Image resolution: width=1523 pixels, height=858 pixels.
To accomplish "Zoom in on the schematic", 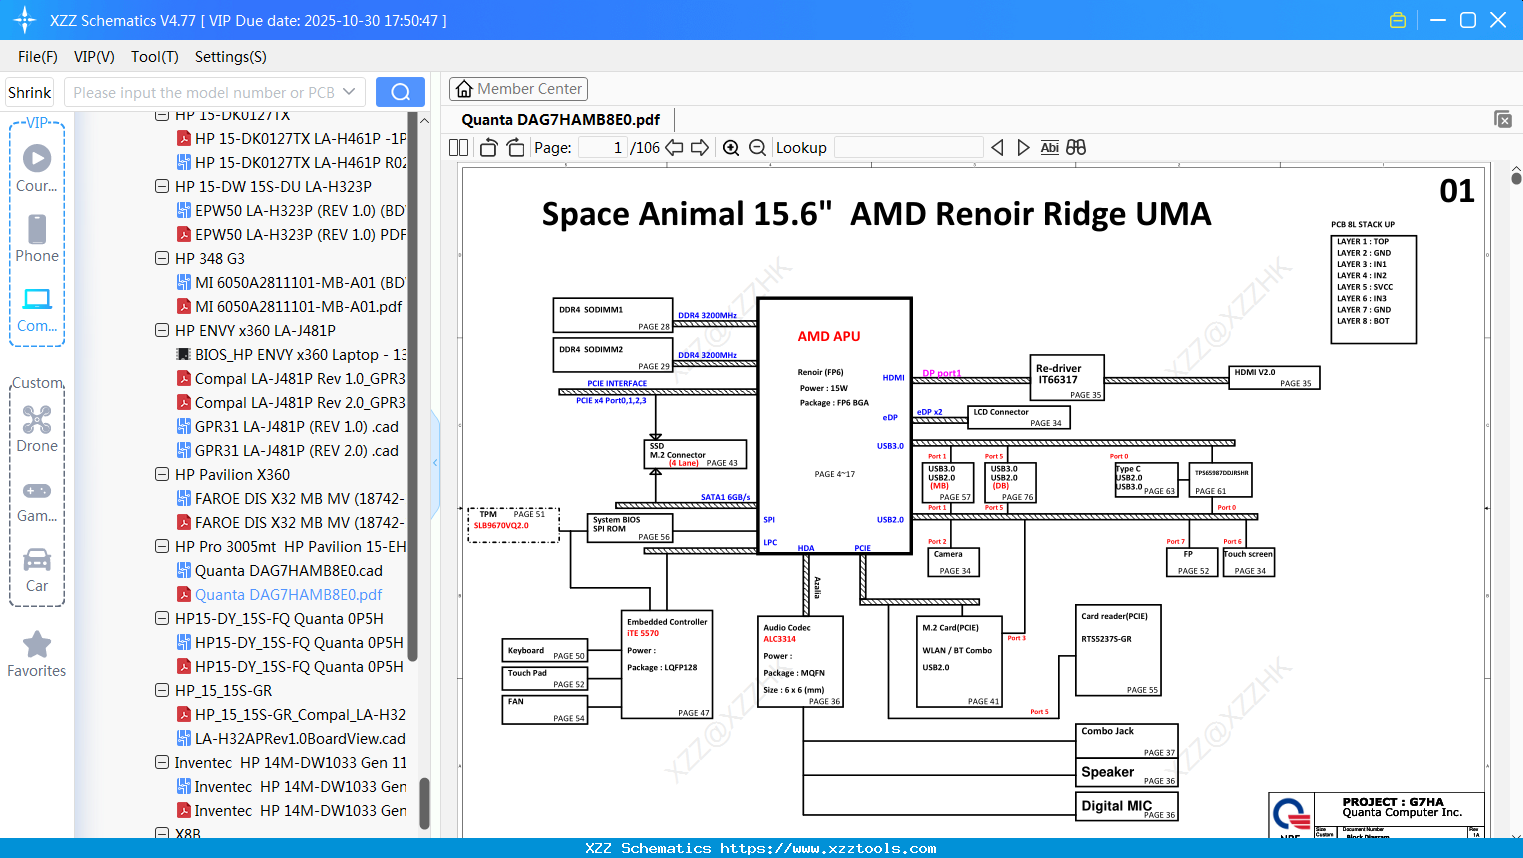I will [x=731, y=148].
